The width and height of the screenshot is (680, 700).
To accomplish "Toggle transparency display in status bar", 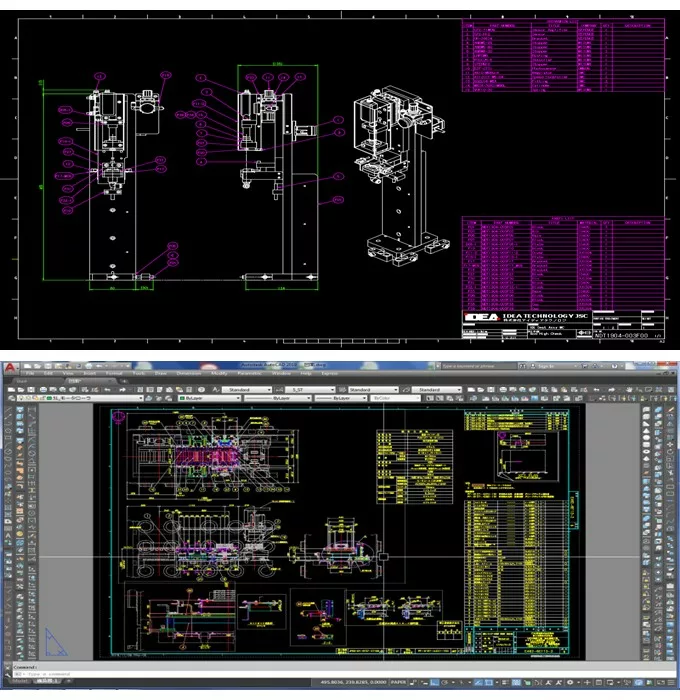I will (517, 682).
